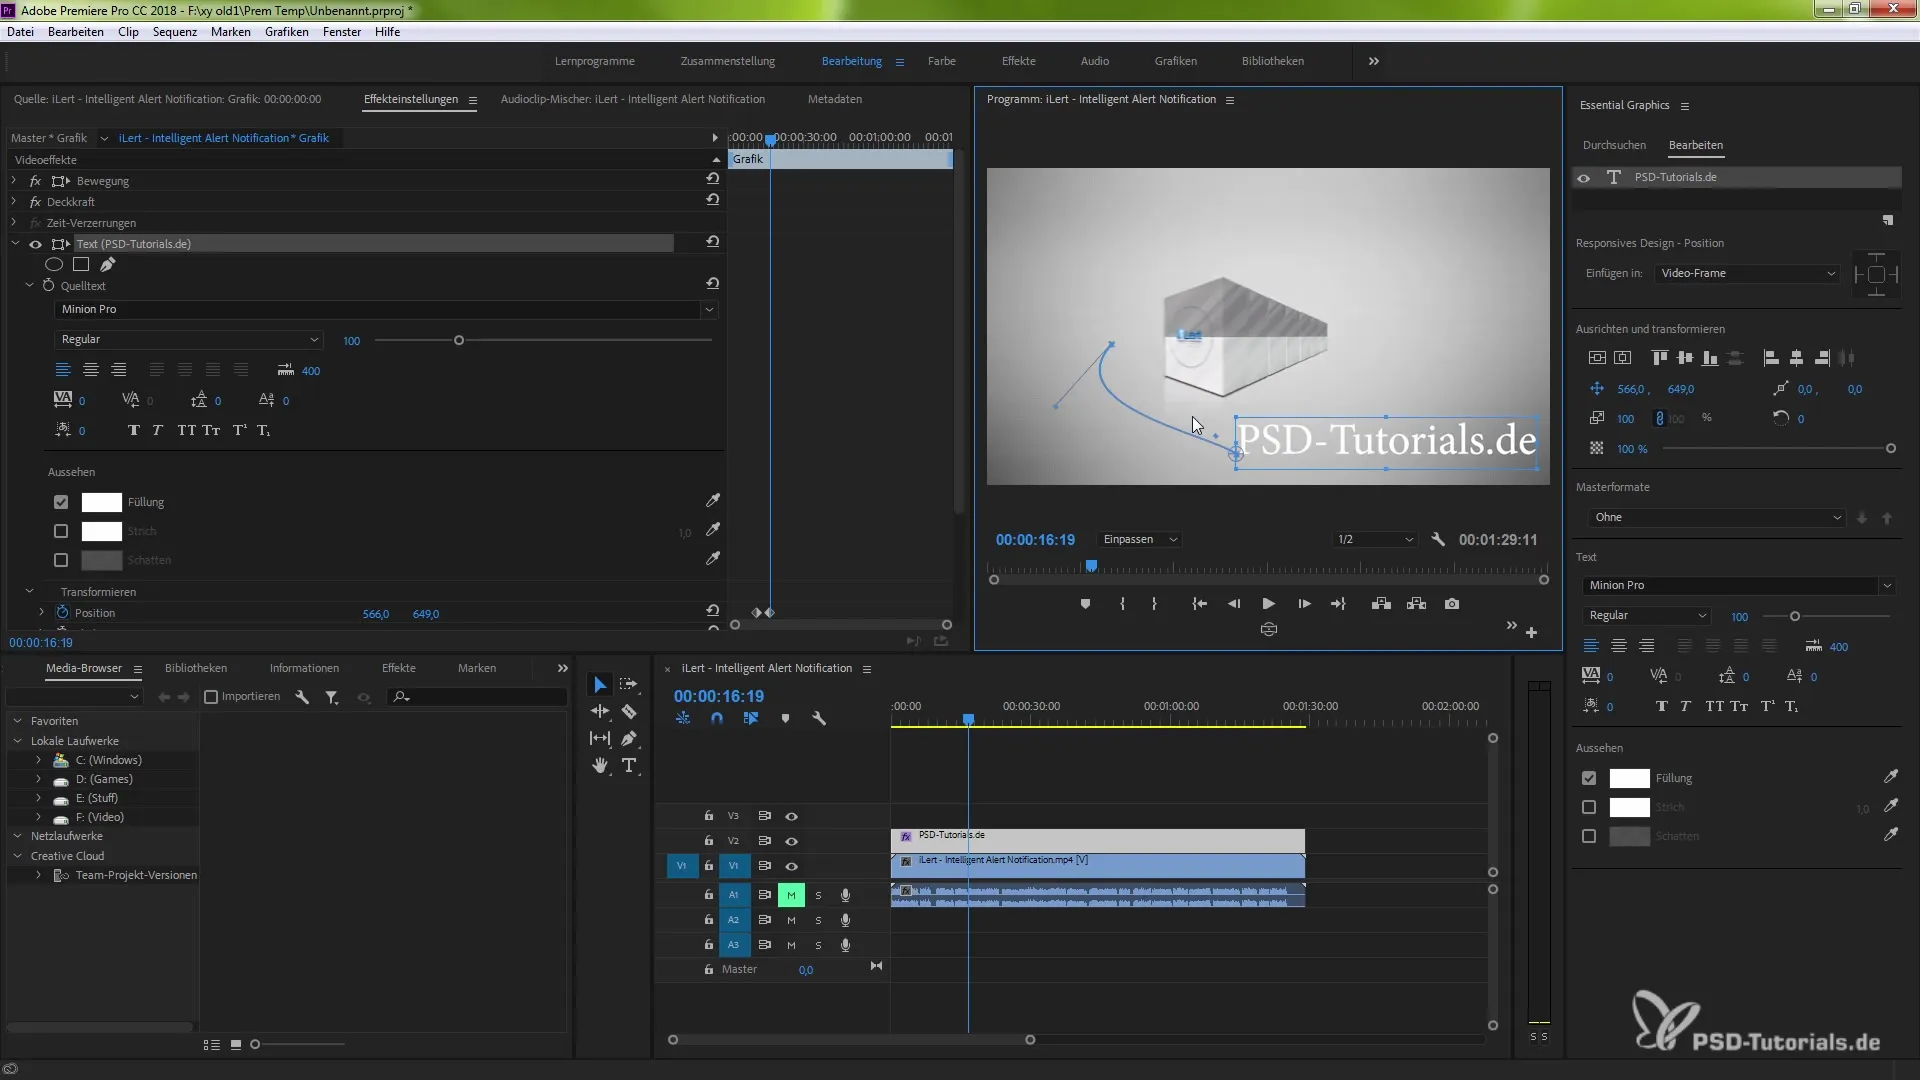Enable Strich checkbox in Essential Graphics
Image resolution: width=1920 pixels, height=1080 pixels.
[x=1589, y=807]
